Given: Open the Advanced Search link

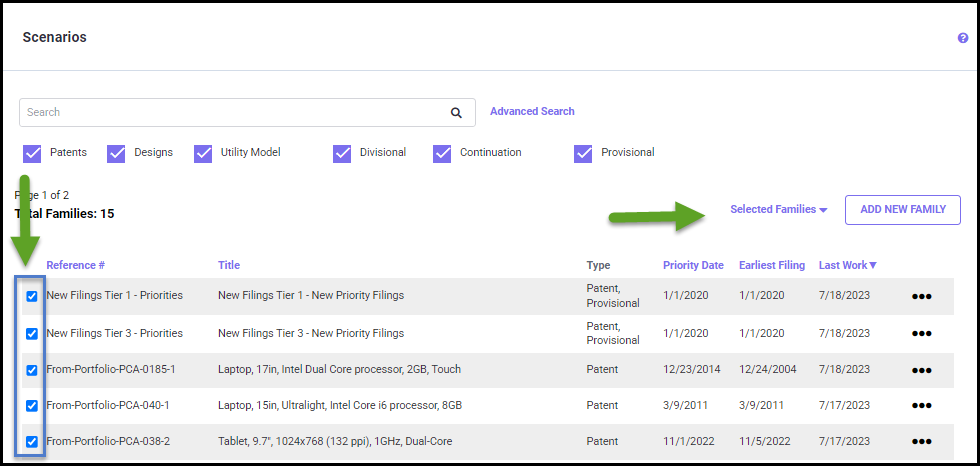Looking at the screenshot, I should [532, 112].
